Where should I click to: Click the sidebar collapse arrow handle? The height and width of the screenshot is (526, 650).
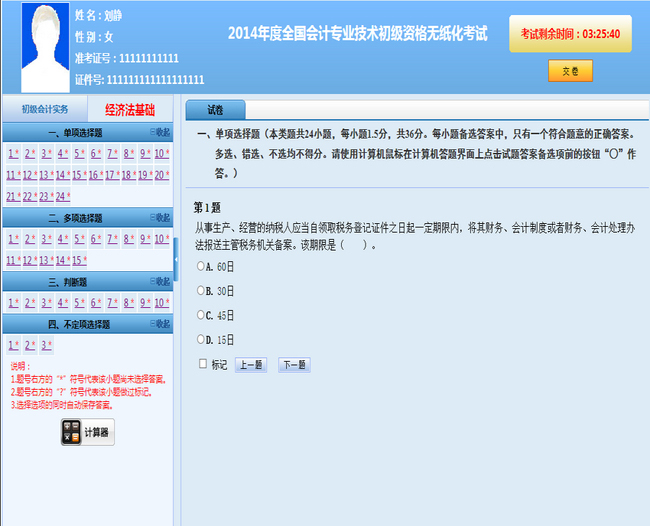pyautogui.click(x=176, y=261)
